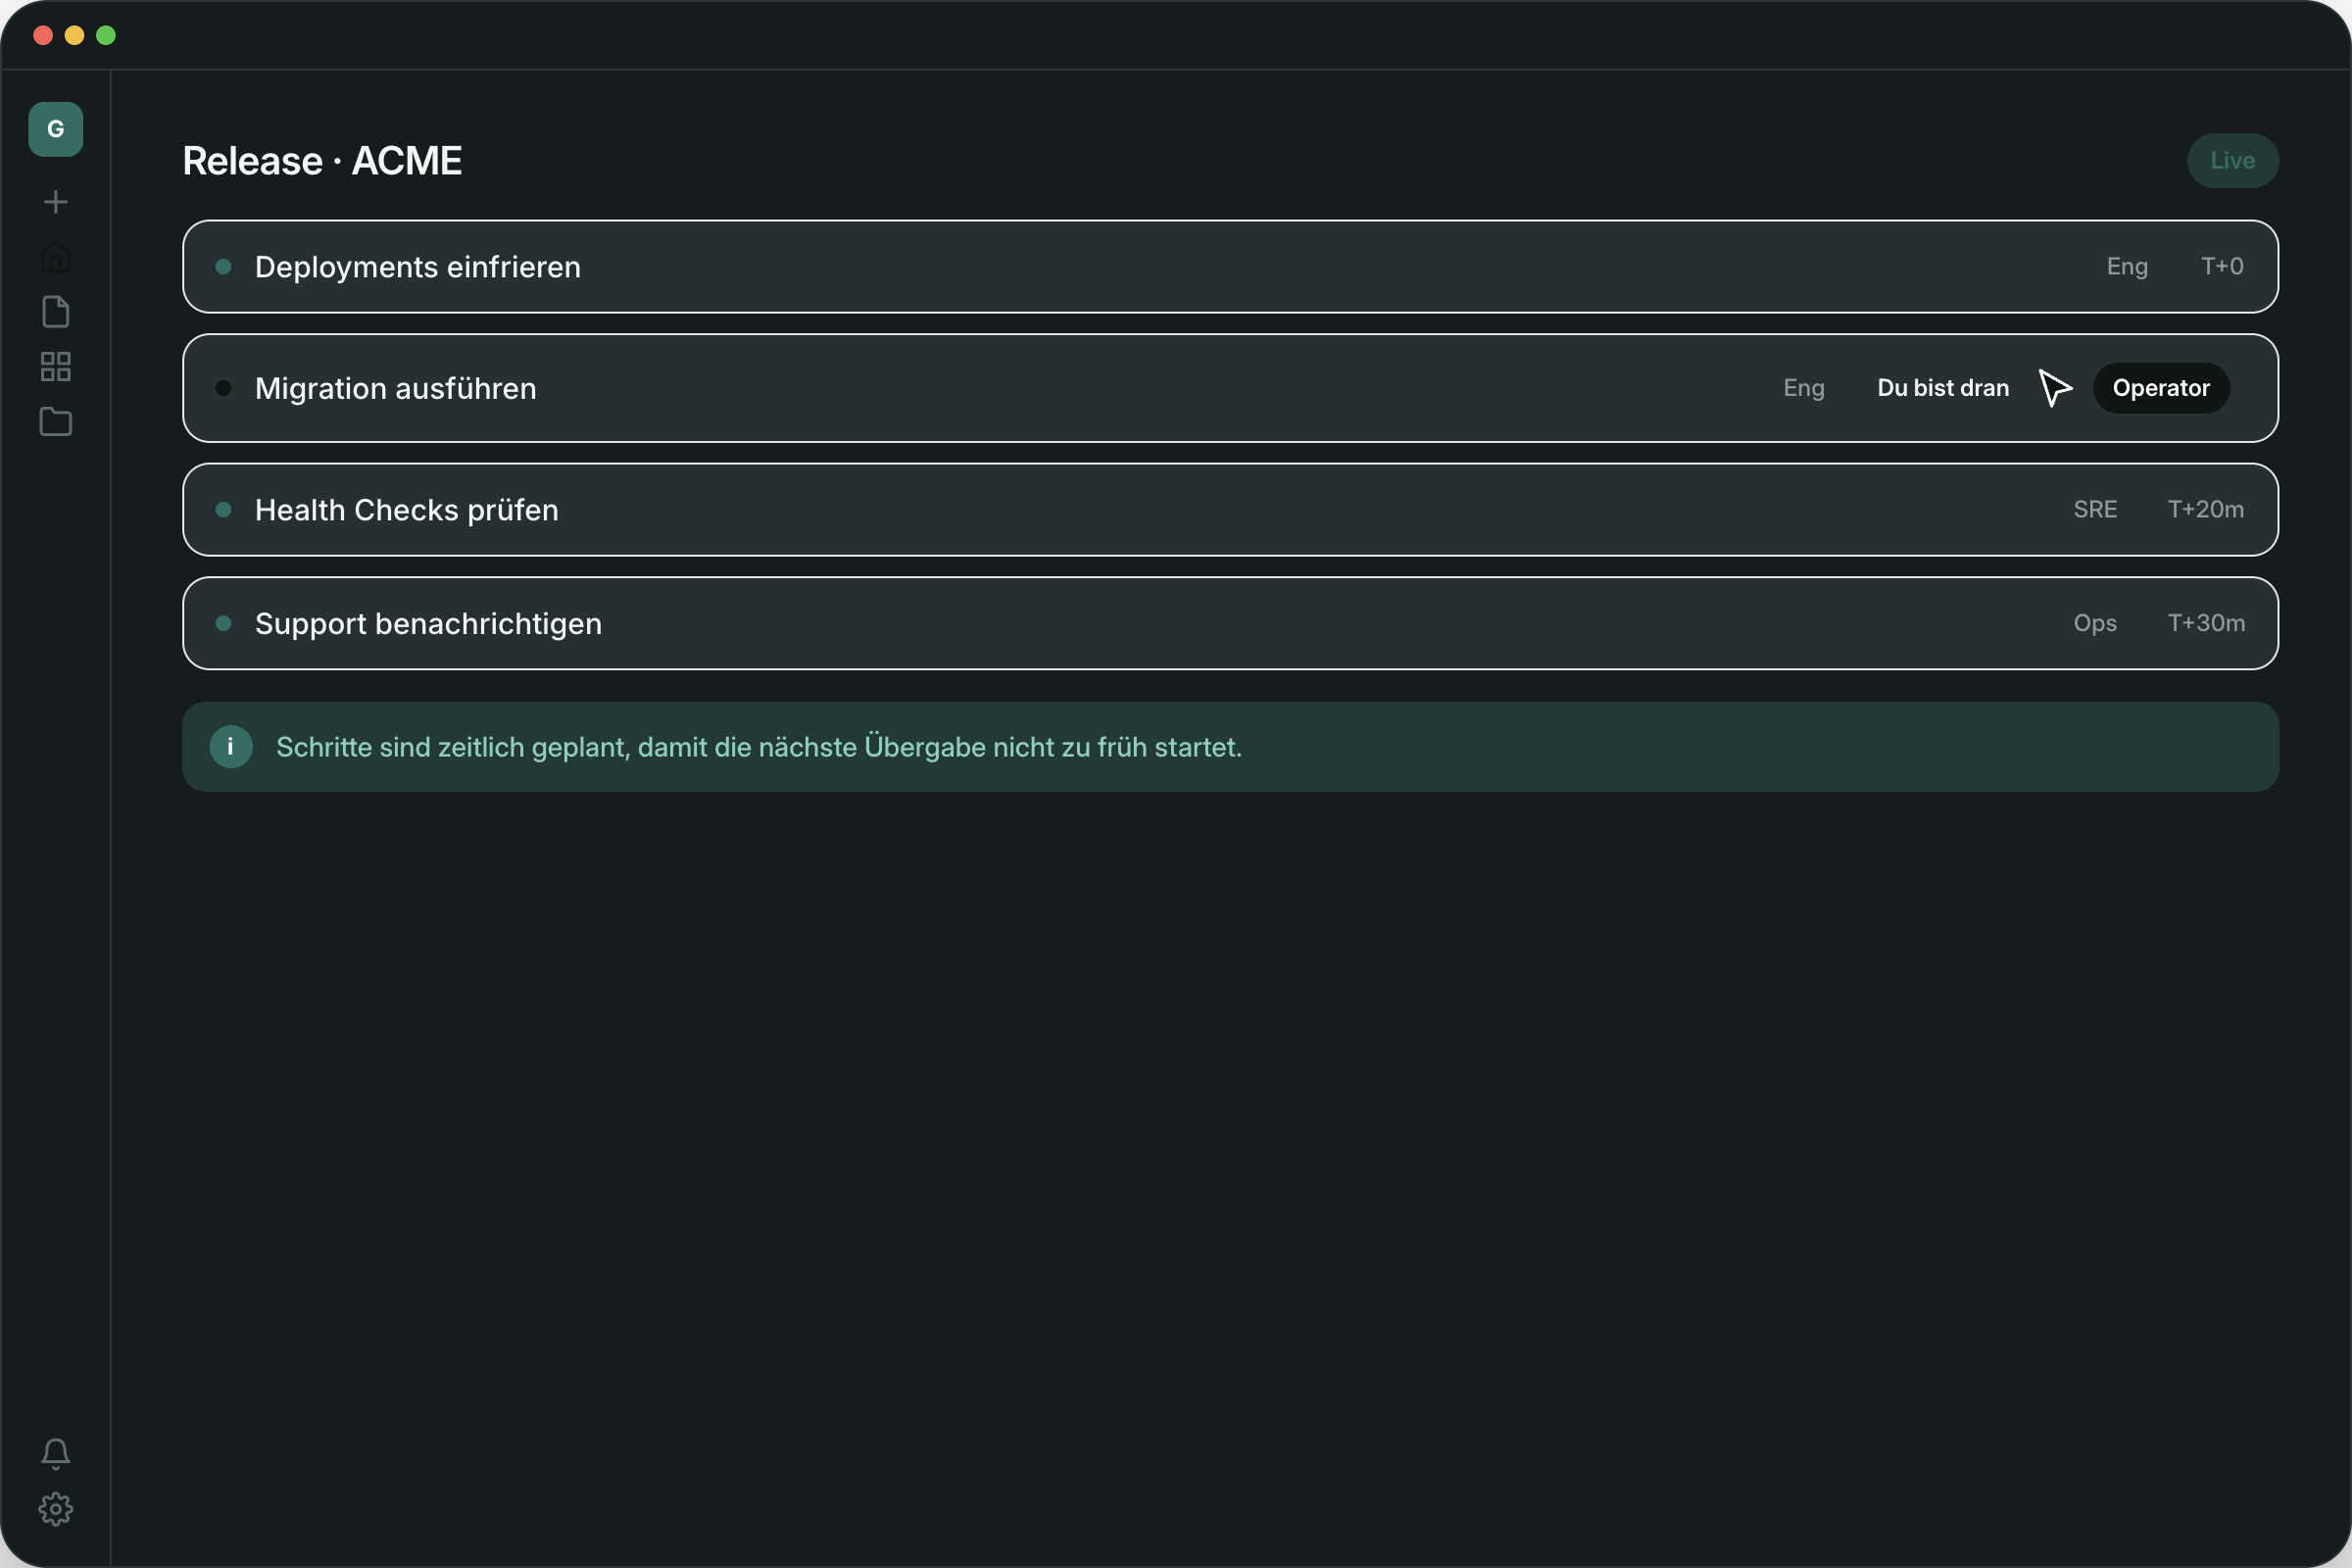Toggle status dot of Health Checks prüfen

point(224,510)
